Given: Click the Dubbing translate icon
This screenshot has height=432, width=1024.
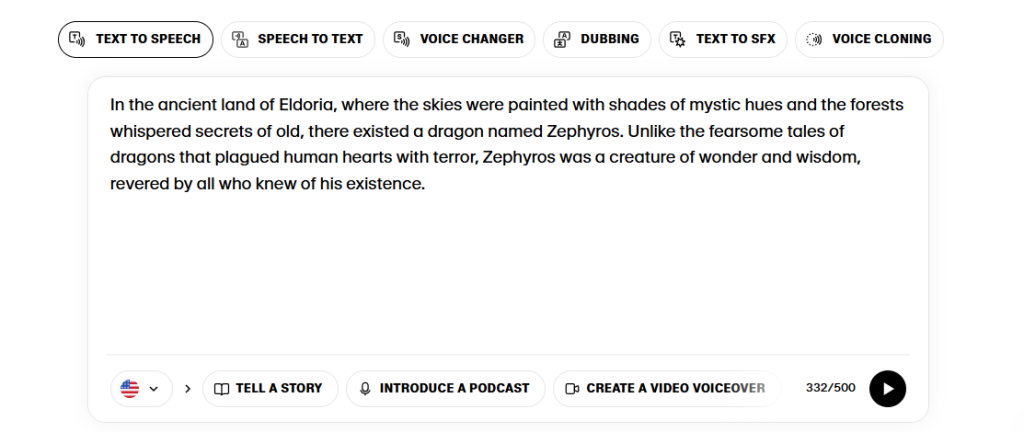Looking at the screenshot, I should (562, 39).
